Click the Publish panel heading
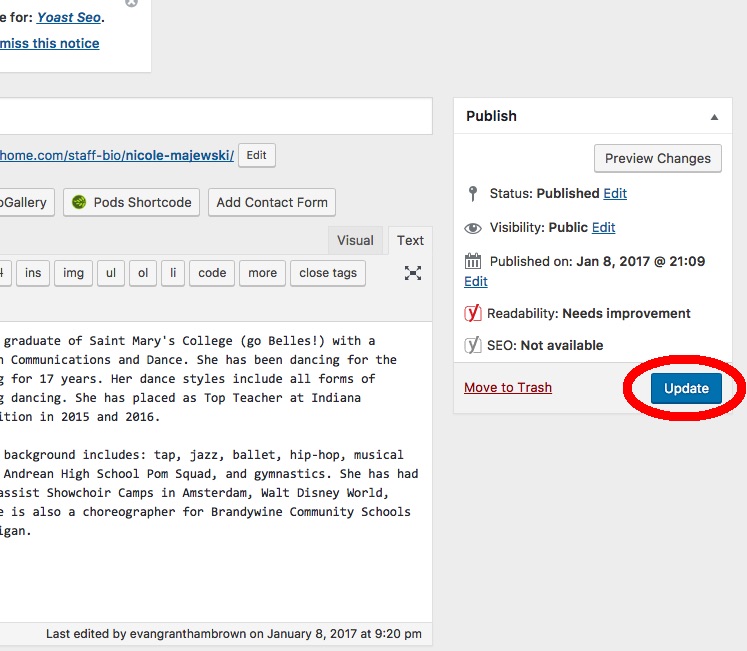 (x=491, y=116)
